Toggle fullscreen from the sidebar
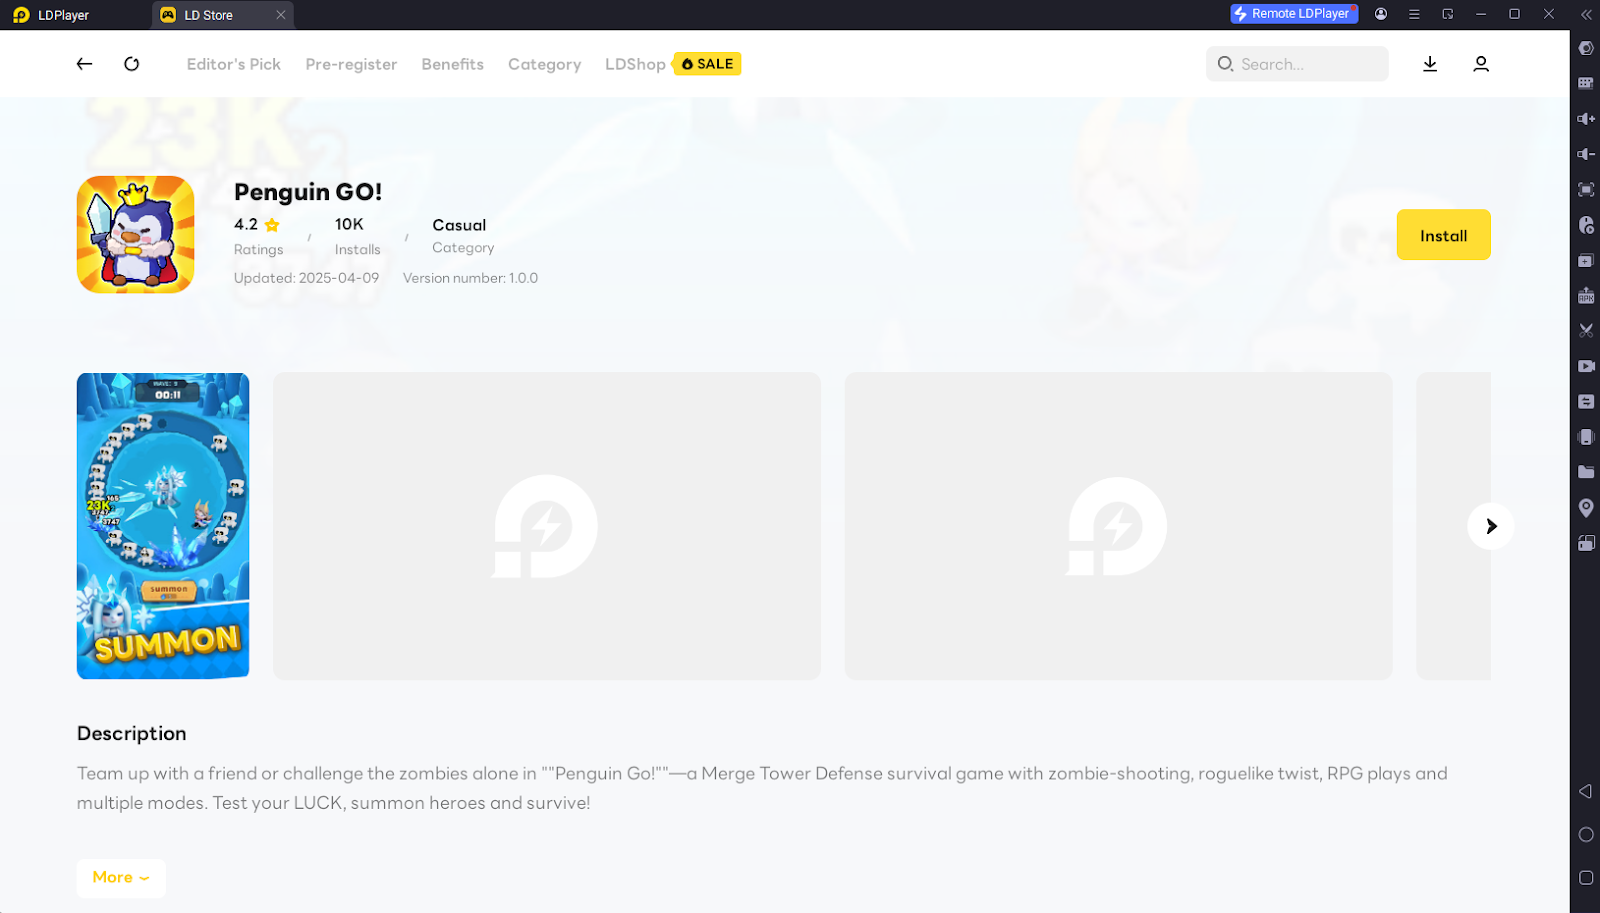 pyautogui.click(x=1586, y=190)
